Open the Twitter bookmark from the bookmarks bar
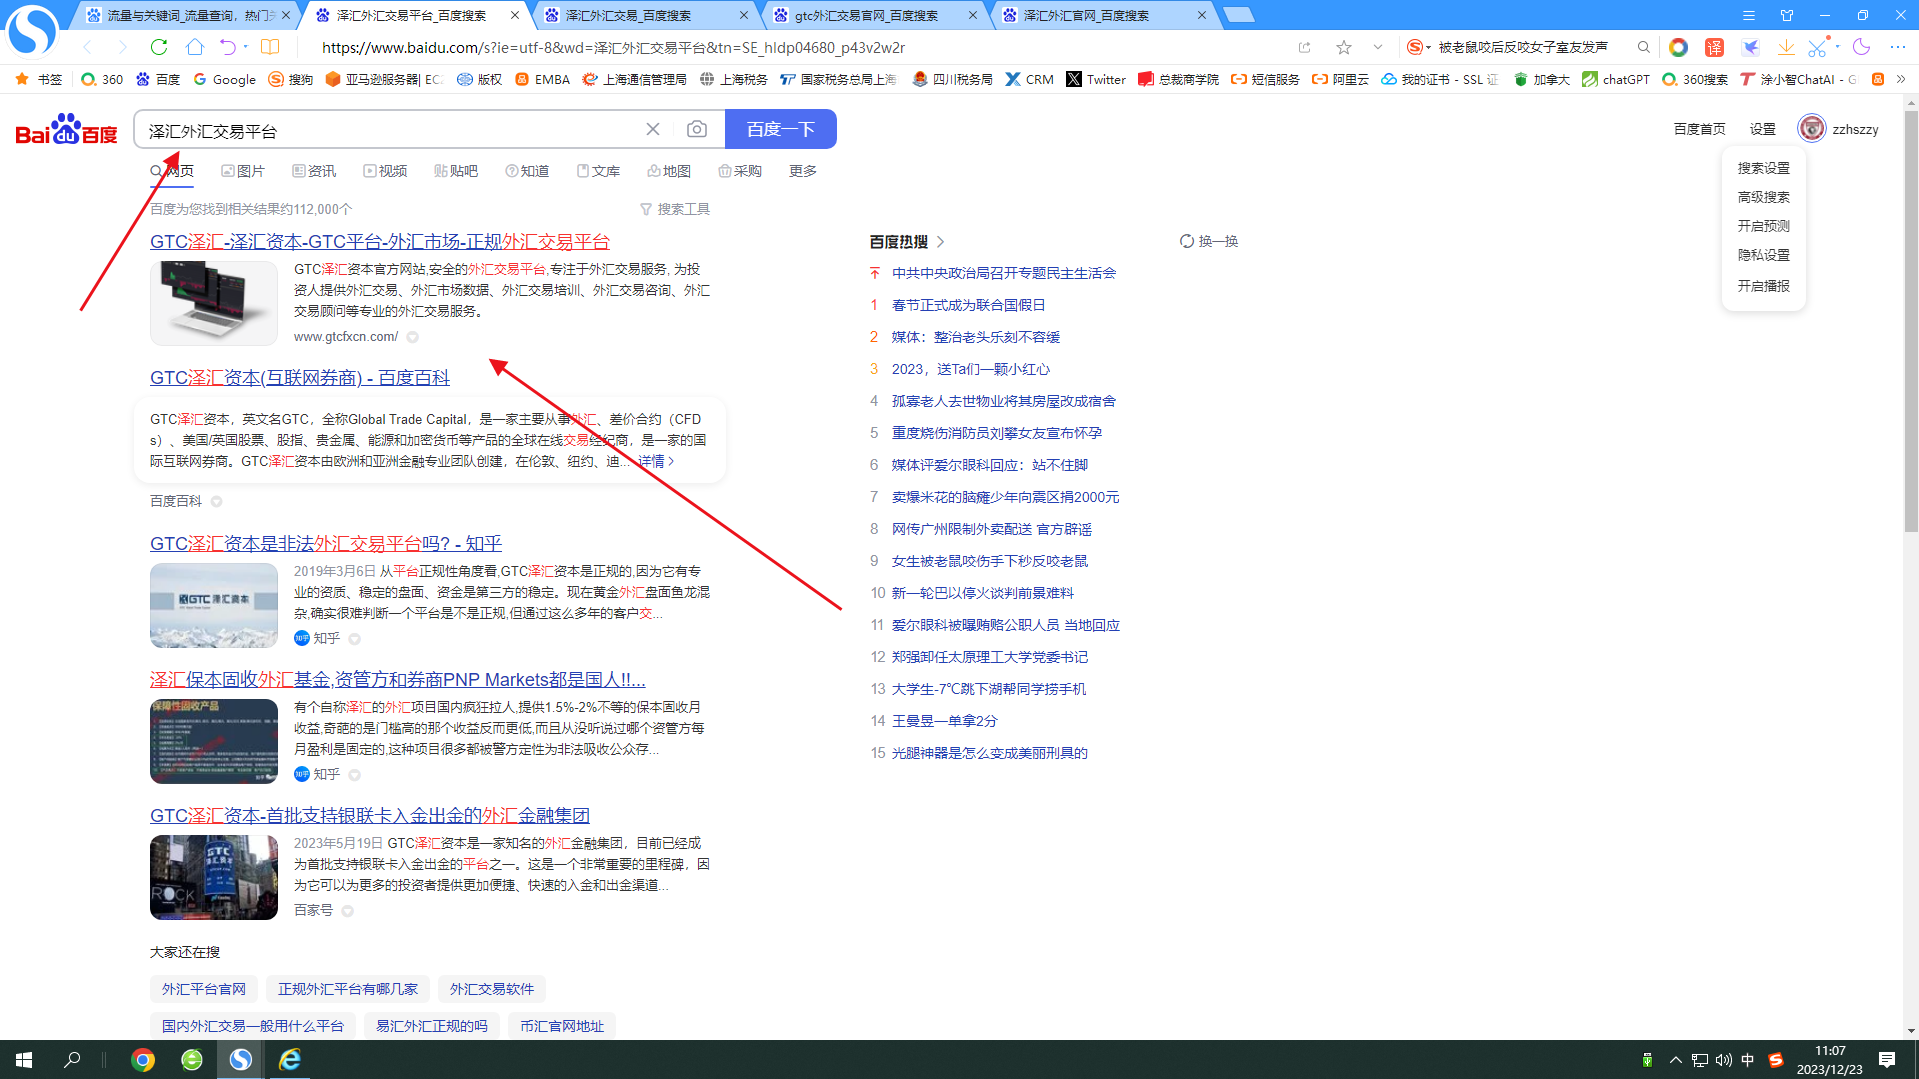 click(1096, 79)
